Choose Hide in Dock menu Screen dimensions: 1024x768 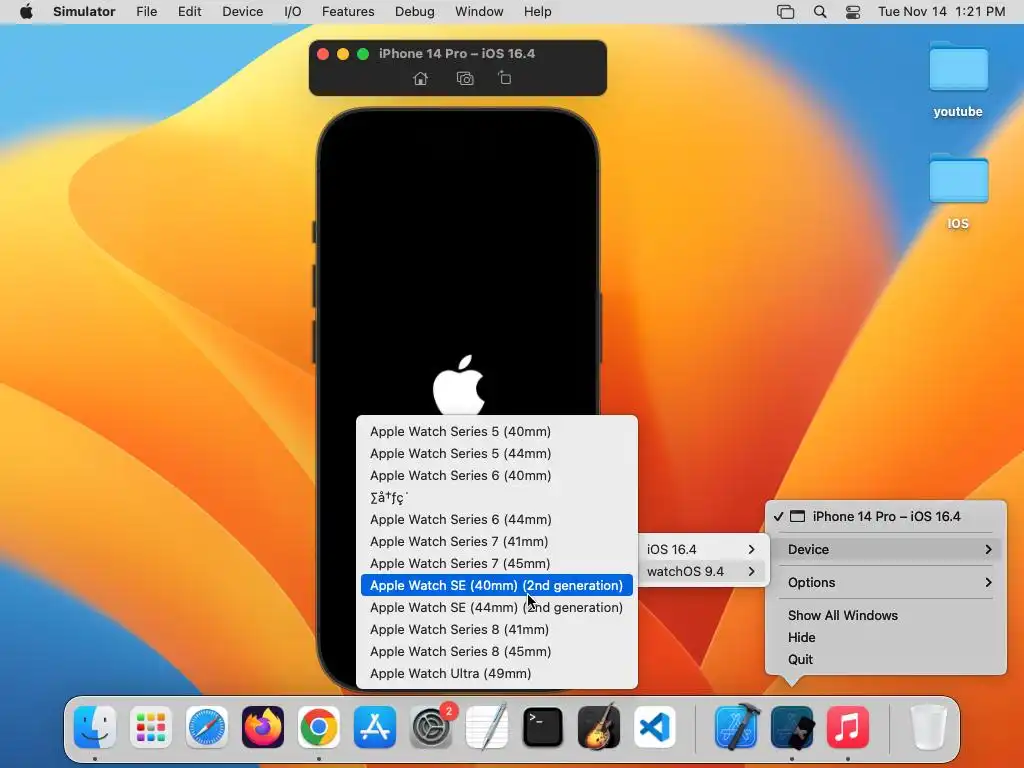886,637
